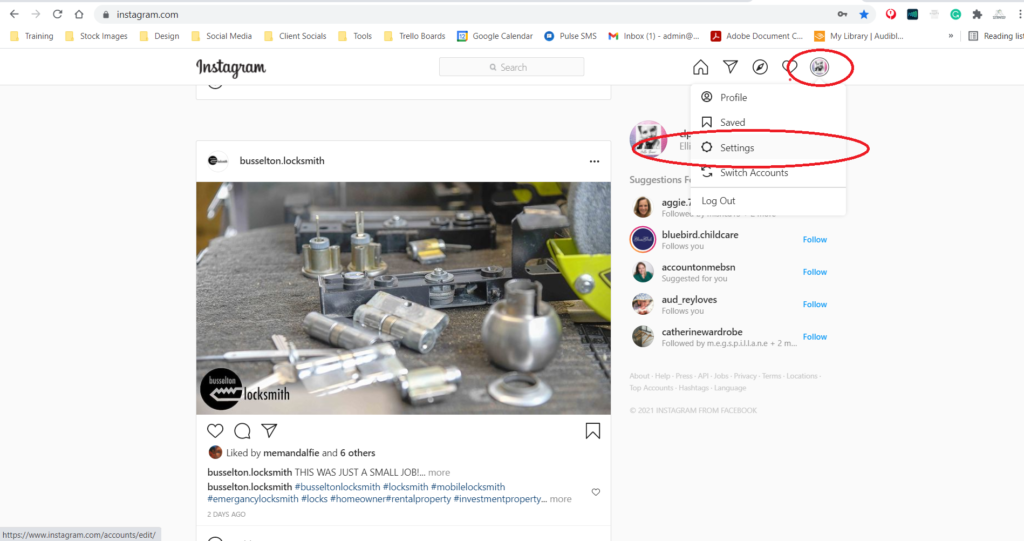Open Pulse SMS bookmark
The image size is (1024, 541).
click(x=570, y=36)
